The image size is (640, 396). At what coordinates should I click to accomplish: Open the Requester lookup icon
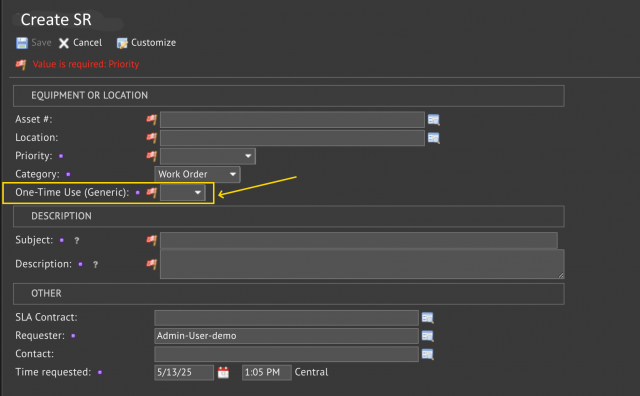[x=427, y=336]
